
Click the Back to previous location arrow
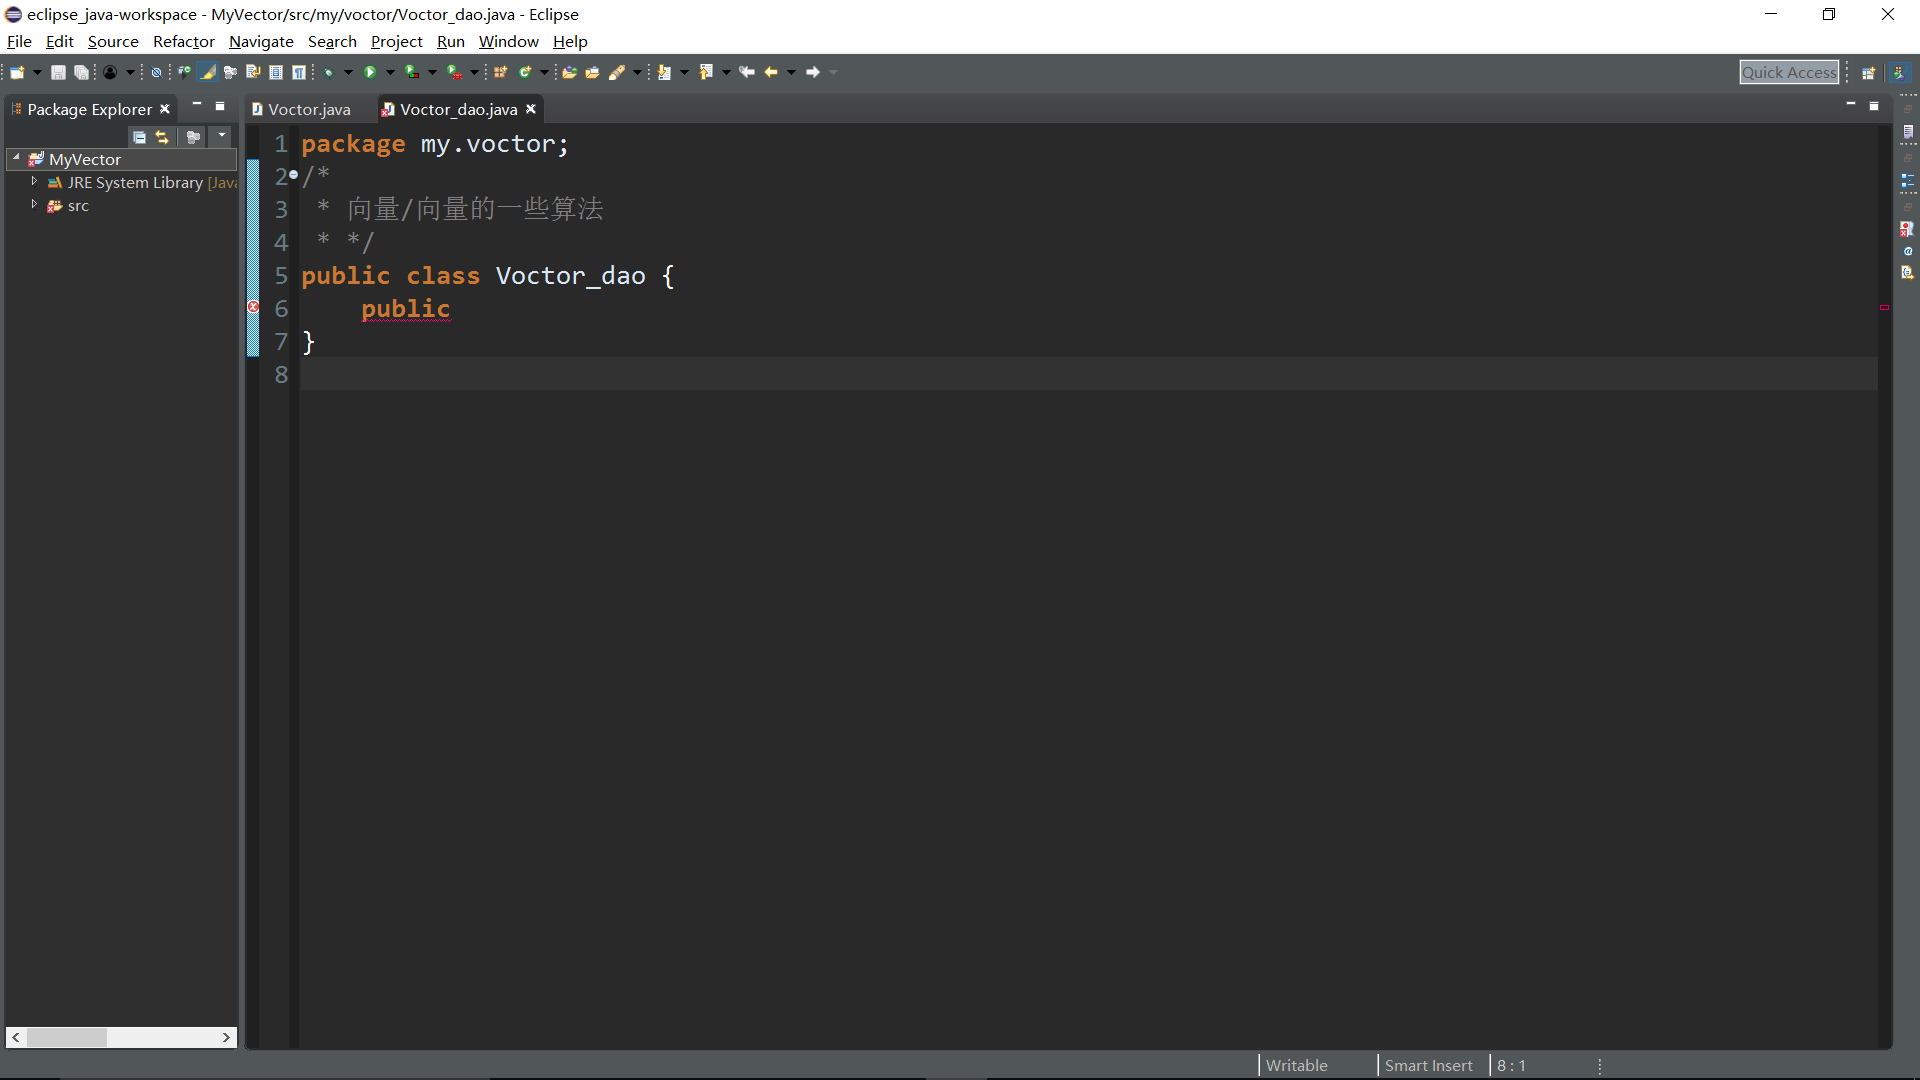coord(770,72)
